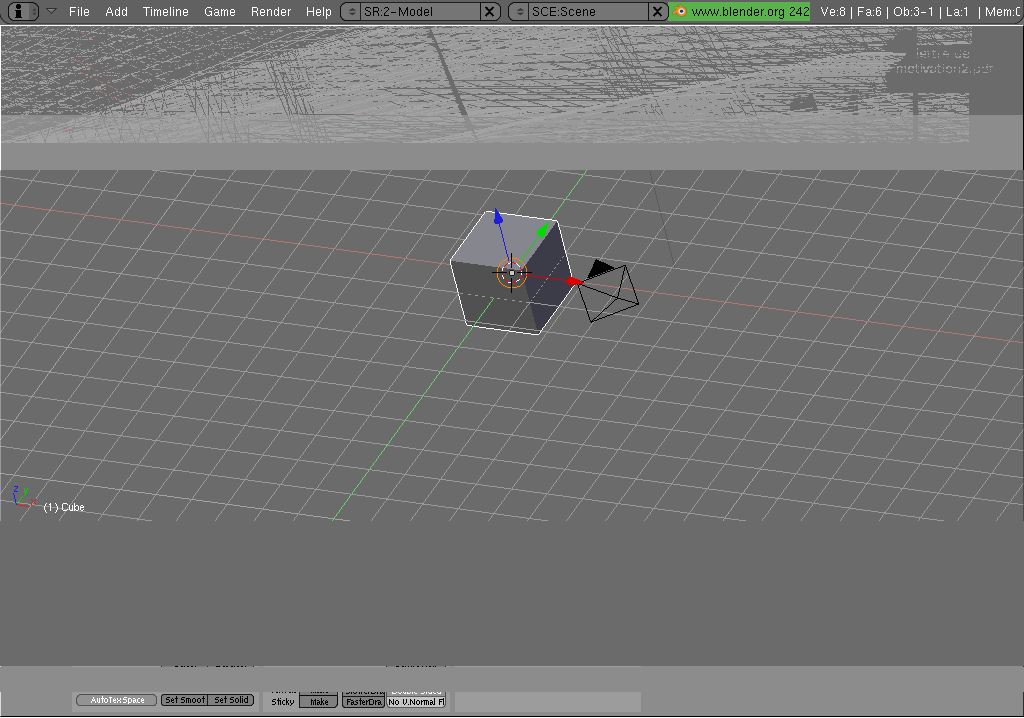Open the Add menu
Image resolution: width=1024 pixels, height=718 pixels.
point(116,12)
